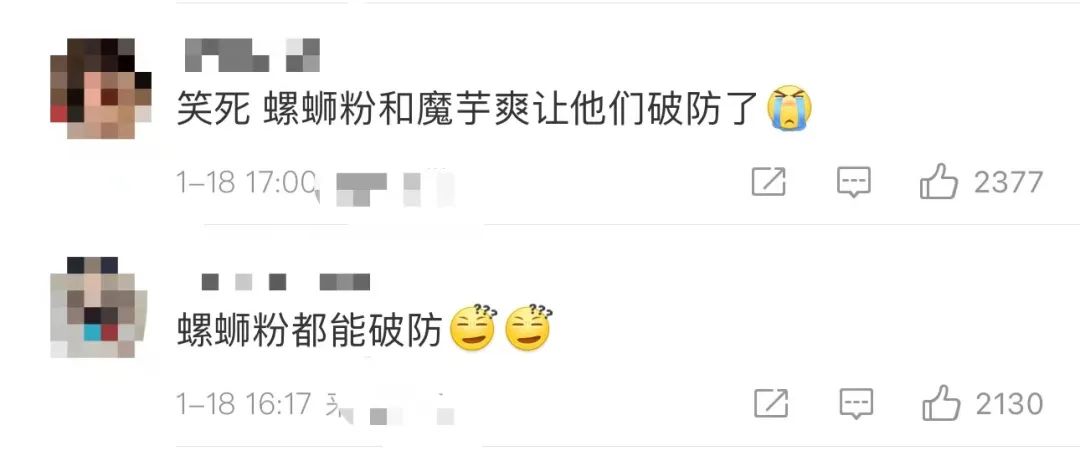Share the 17:00 comment via repost icon
Screen dimensions: 1080x461
769,182
